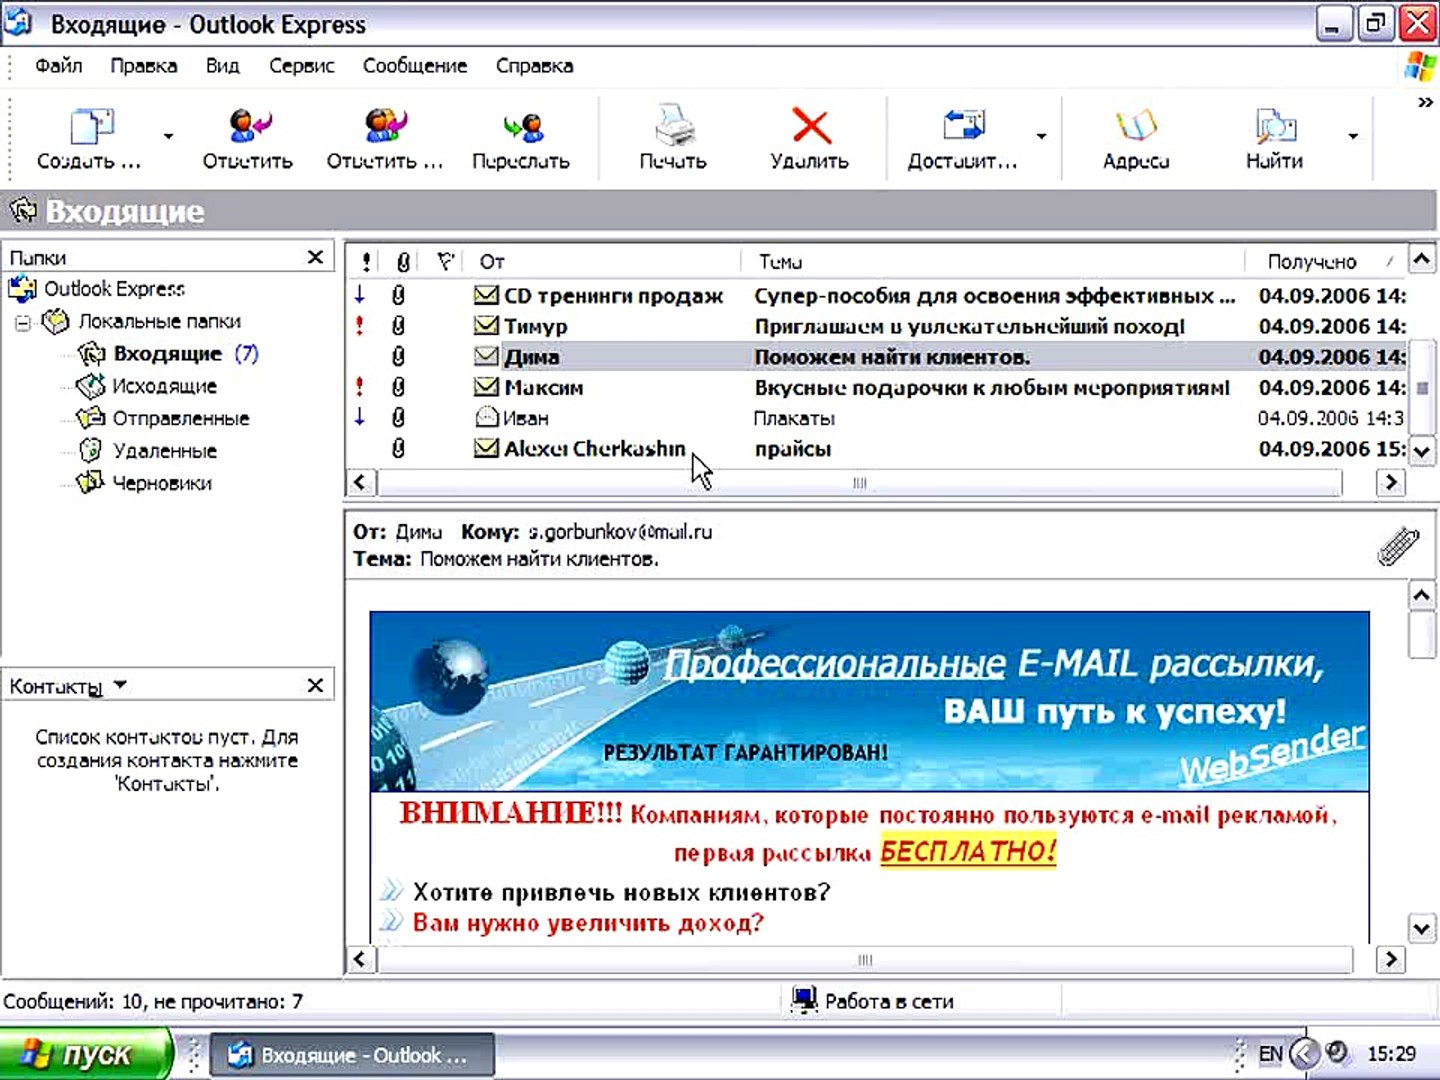The height and width of the screenshot is (1080, 1440).
Task: Open the Сообщение menu
Action: tap(415, 66)
